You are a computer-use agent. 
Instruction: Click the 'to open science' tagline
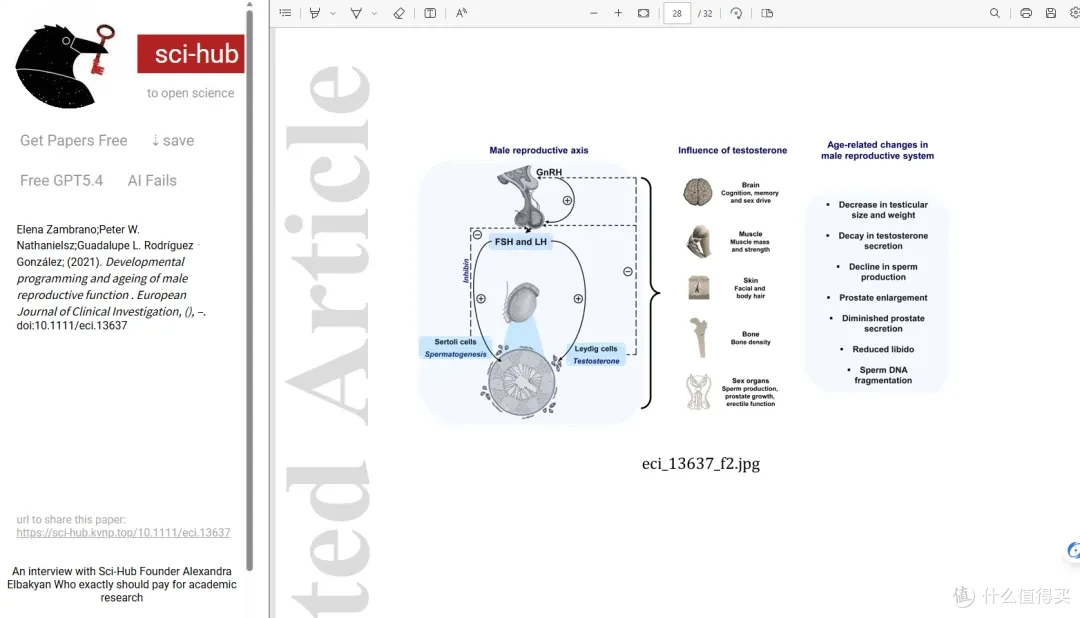[190, 93]
